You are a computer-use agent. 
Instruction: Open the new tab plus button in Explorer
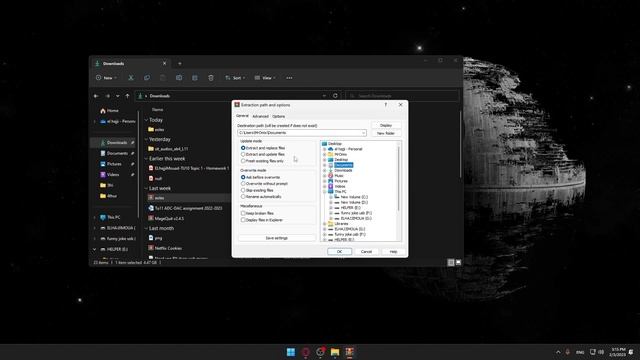(x=180, y=64)
